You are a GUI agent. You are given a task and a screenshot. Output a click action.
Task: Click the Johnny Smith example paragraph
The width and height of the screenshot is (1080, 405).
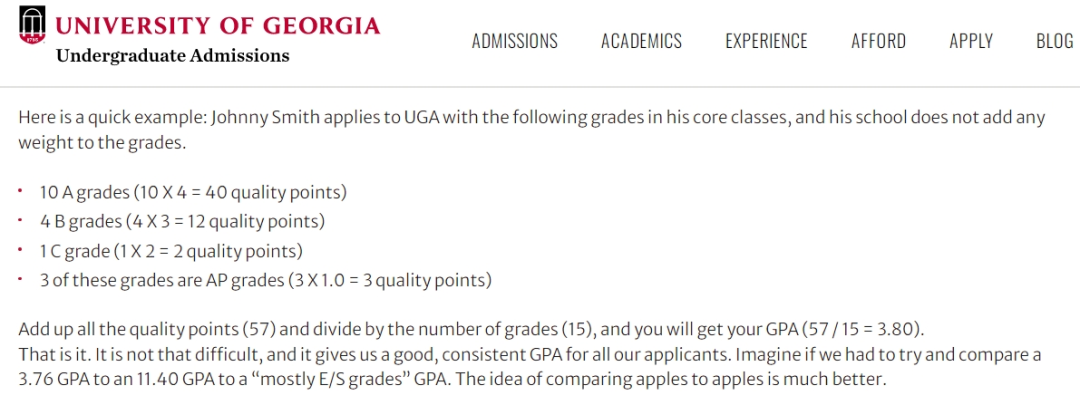[532, 131]
